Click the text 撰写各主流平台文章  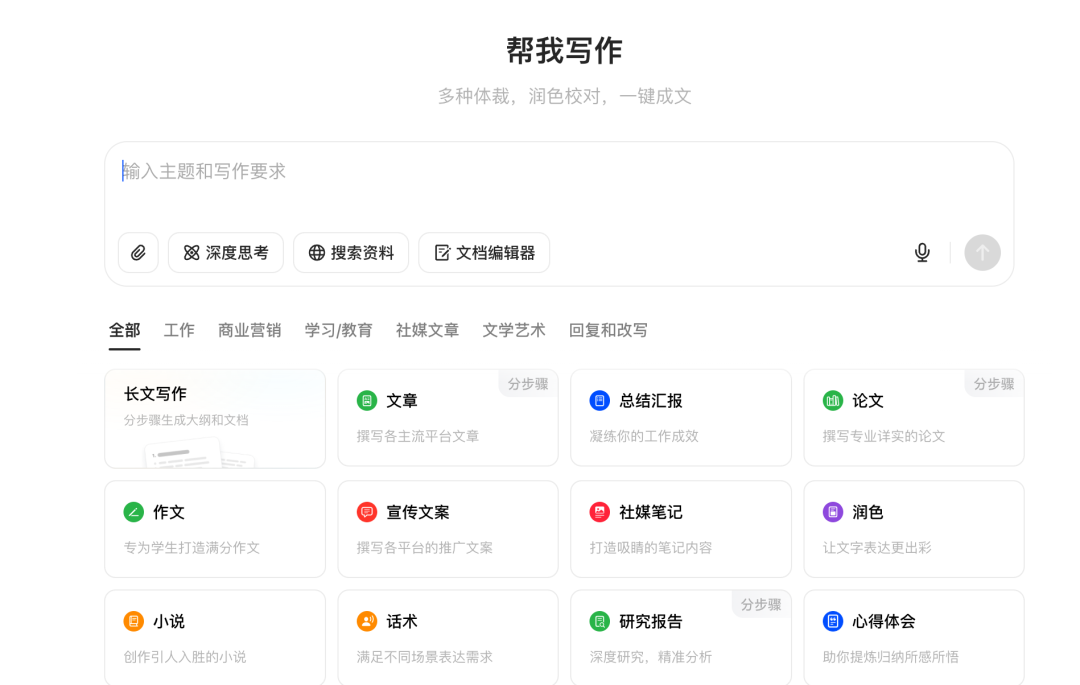tap(418, 436)
